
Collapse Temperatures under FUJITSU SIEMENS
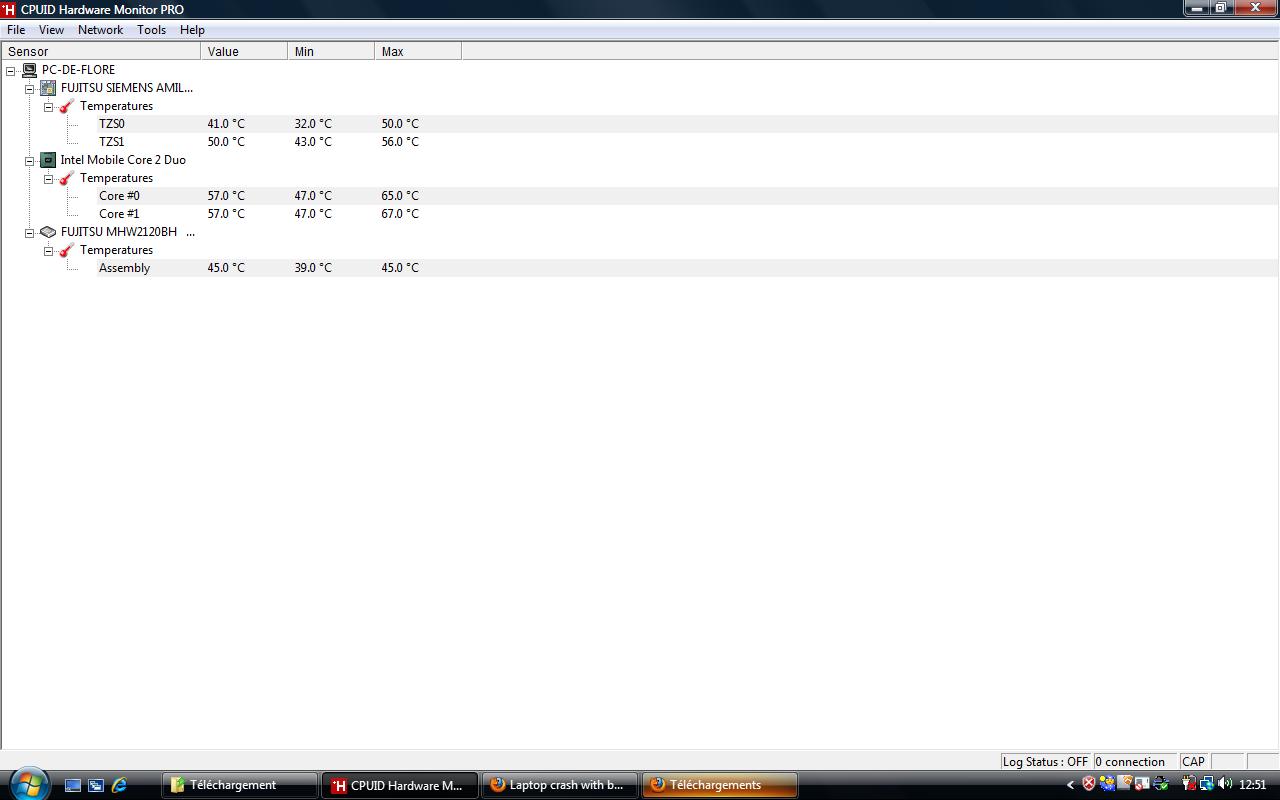pyautogui.click(x=48, y=106)
